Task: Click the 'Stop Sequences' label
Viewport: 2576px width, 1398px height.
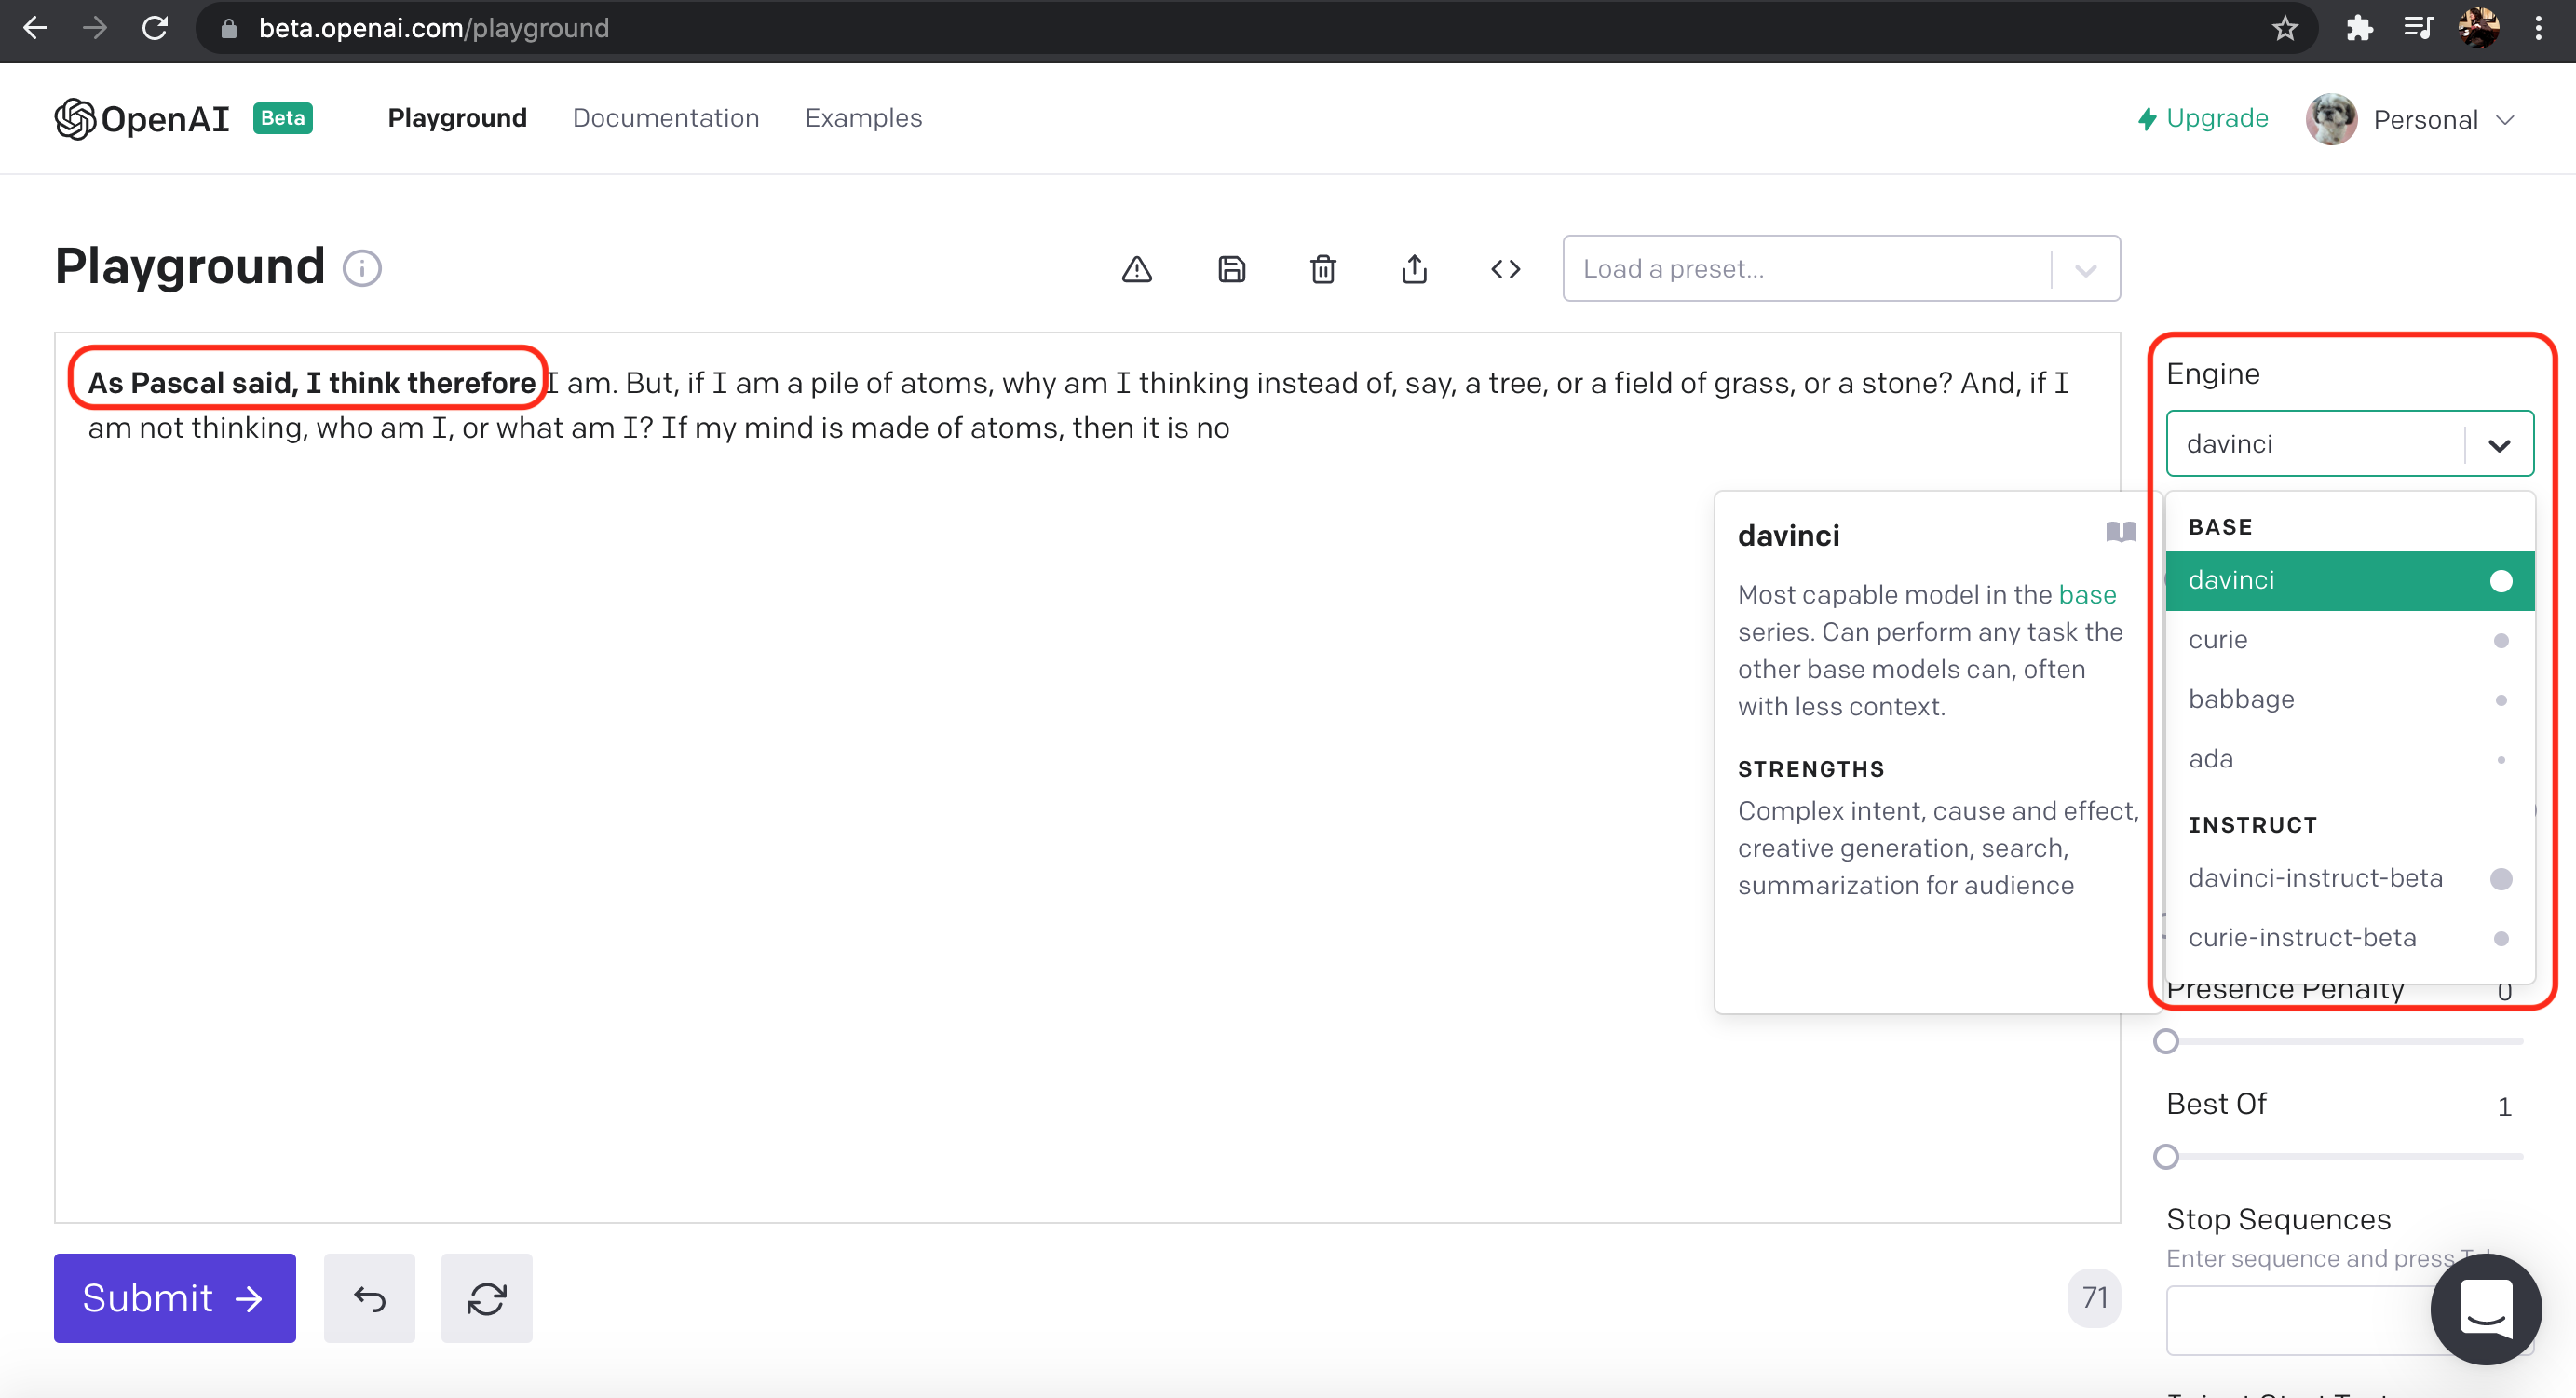Action: tap(2278, 1219)
